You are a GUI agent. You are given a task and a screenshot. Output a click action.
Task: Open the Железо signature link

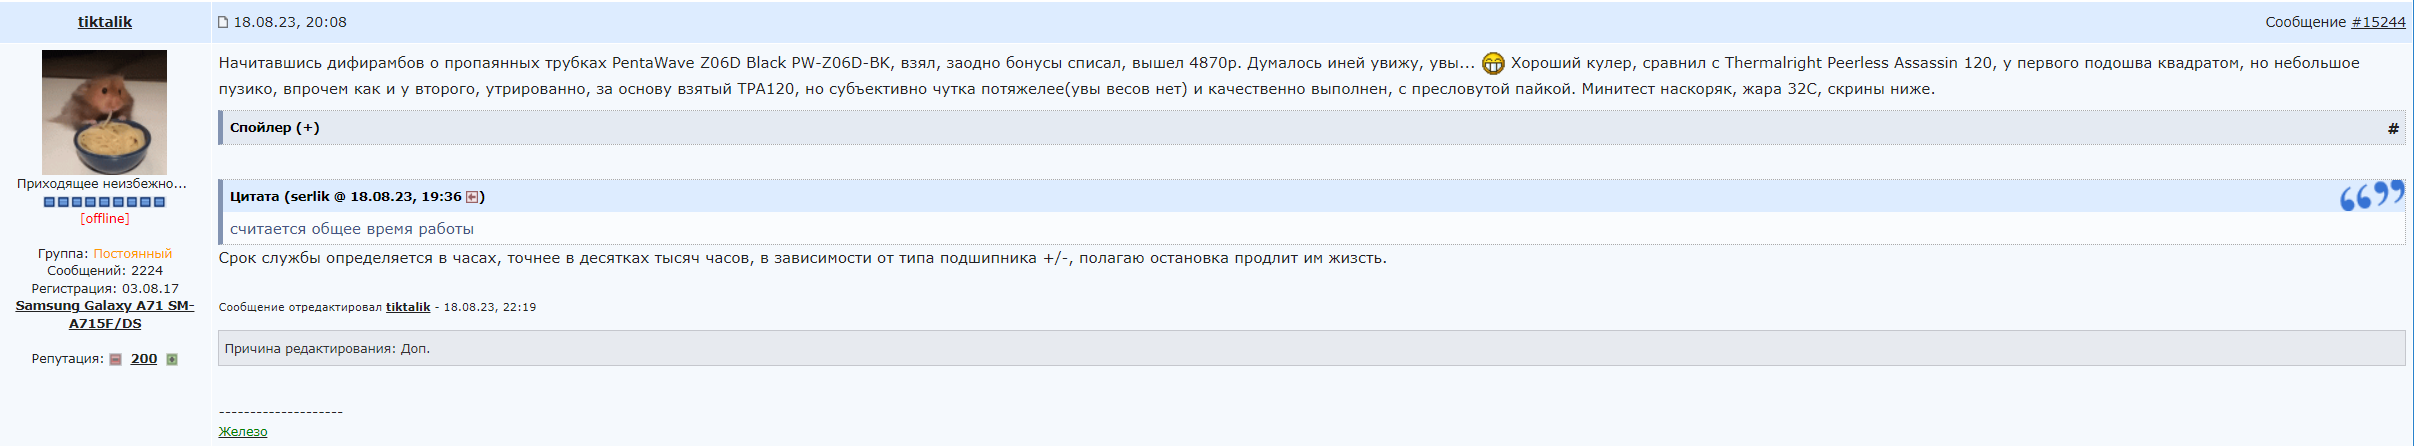(x=243, y=432)
